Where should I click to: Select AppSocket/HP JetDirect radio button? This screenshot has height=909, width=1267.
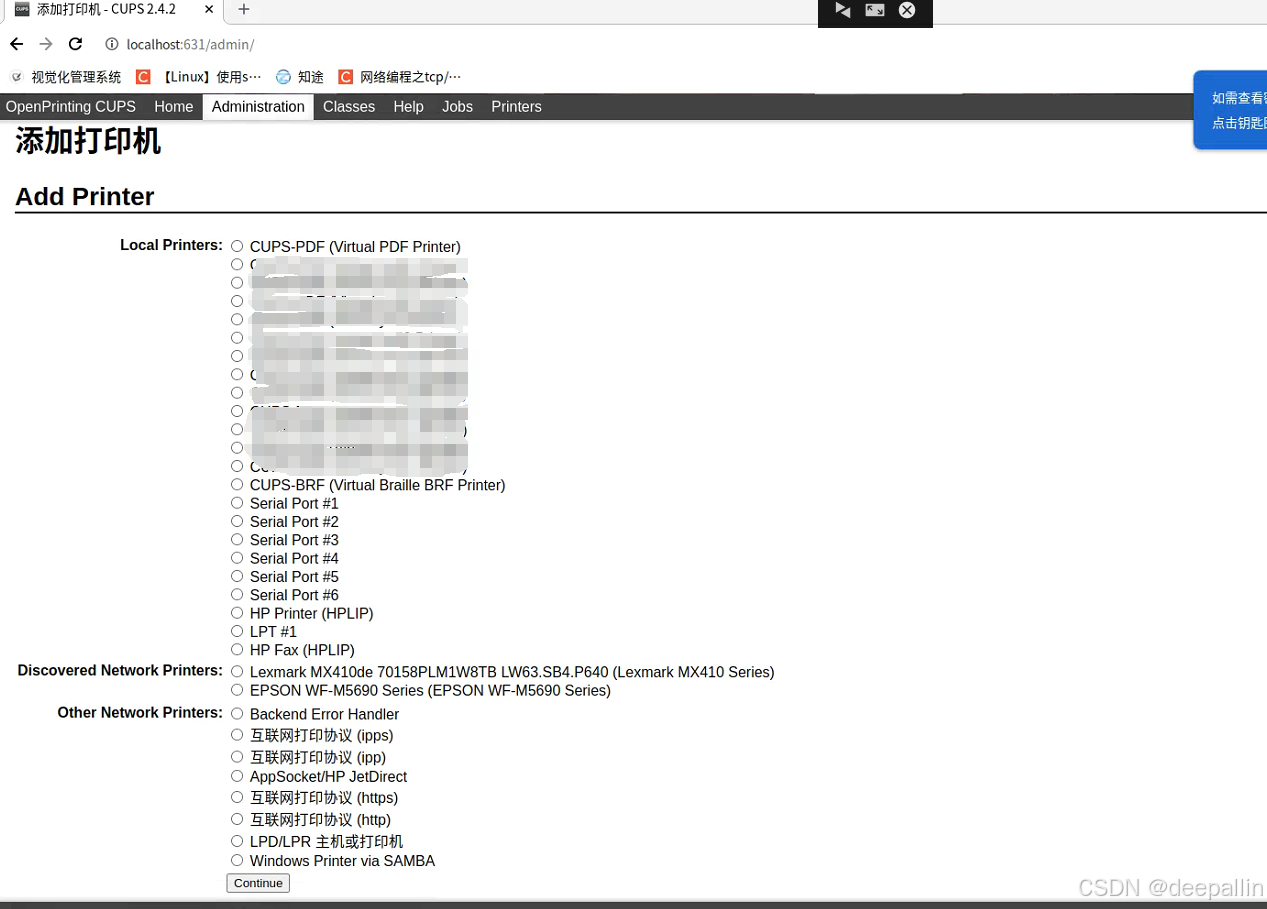[237, 776]
